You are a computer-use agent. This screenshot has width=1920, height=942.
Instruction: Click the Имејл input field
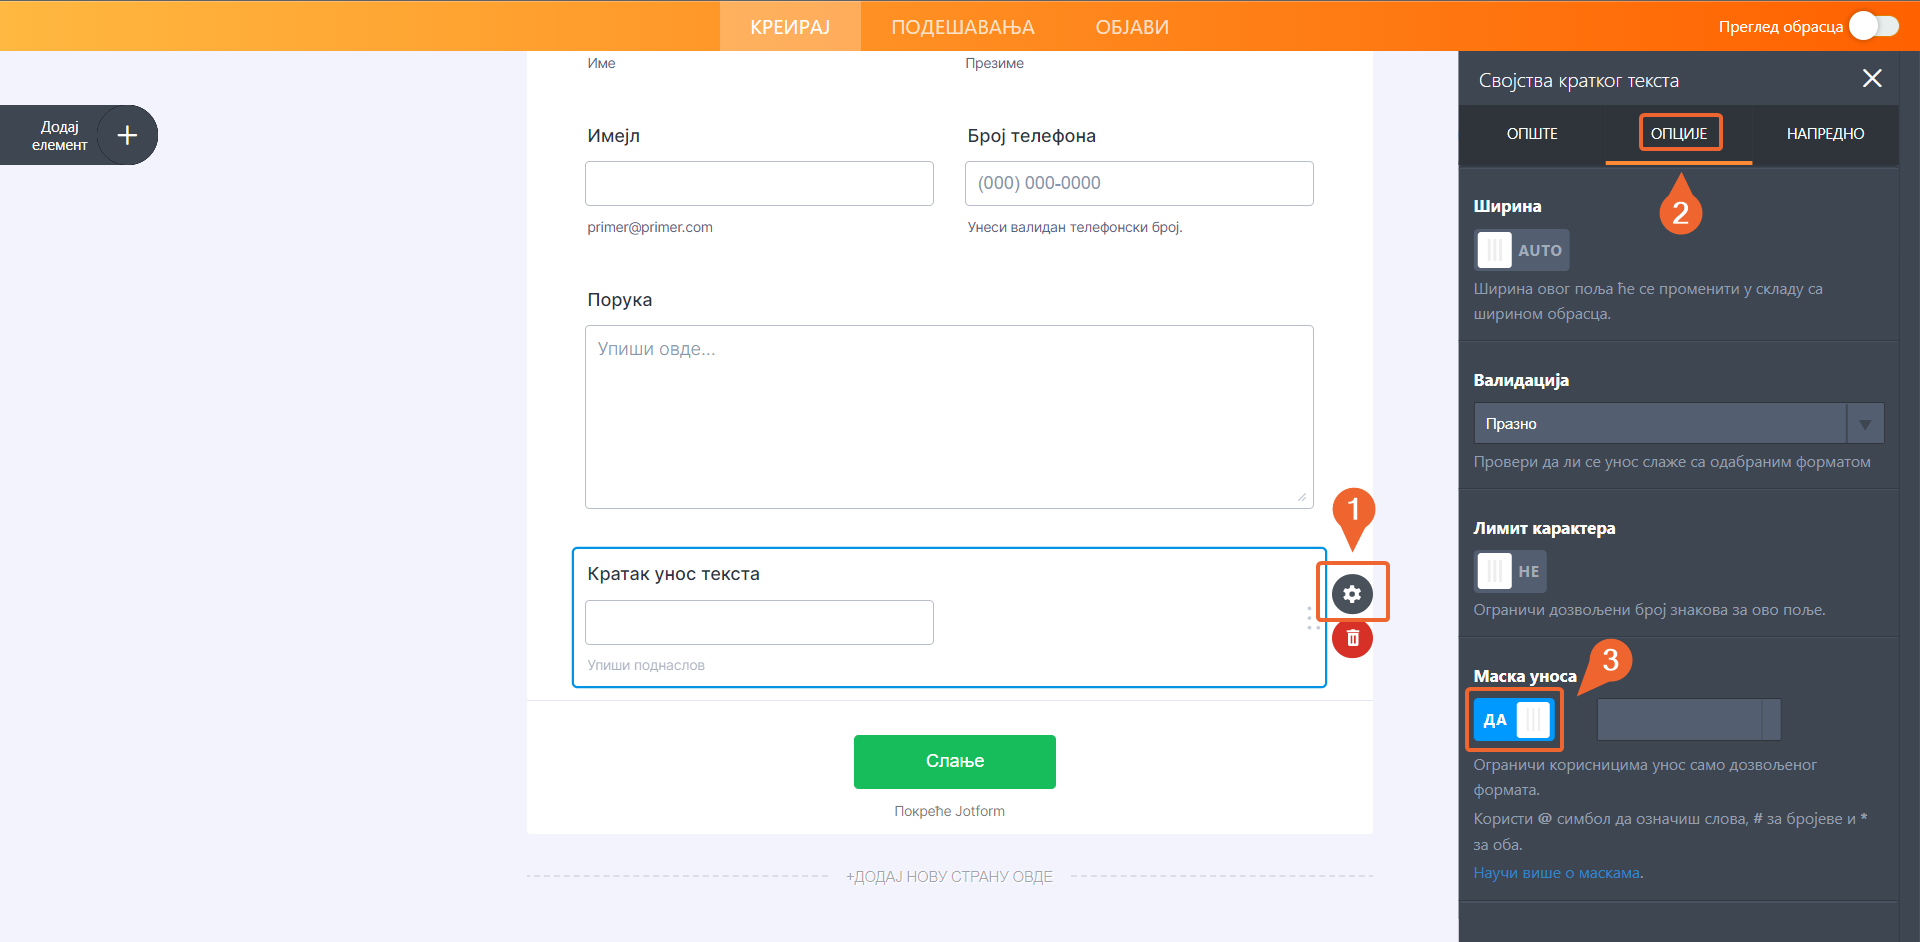click(759, 184)
